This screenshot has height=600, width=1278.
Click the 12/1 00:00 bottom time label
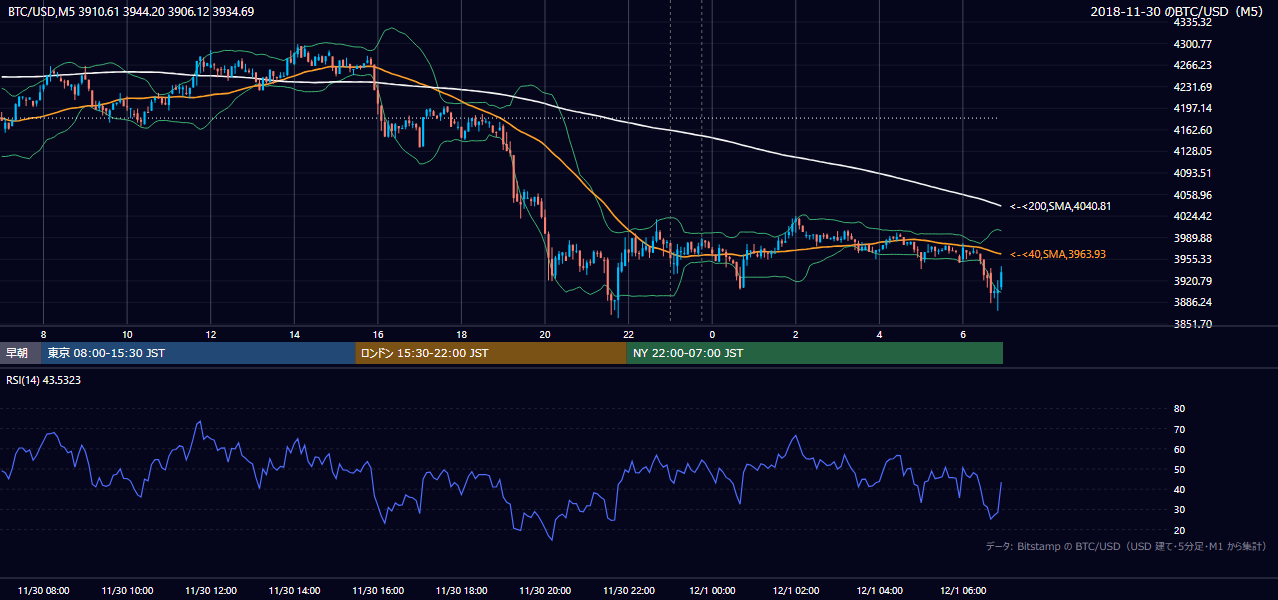(x=713, y=590)
